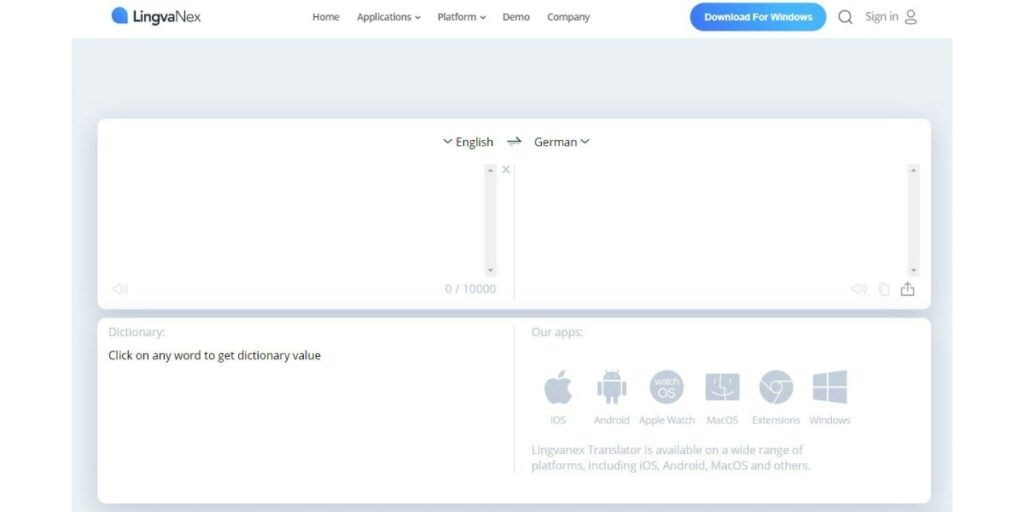Click the source box scrollbar up arrow
This screenshot has height=512, width=1024.
(490, 170)
